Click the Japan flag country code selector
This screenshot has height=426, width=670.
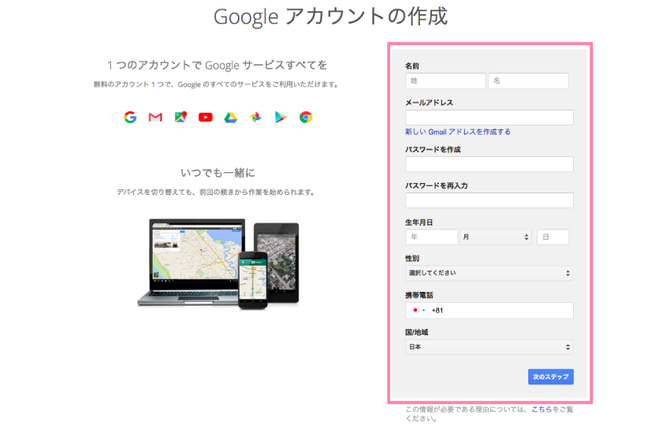pyautogui.click(x=418, y=311)
